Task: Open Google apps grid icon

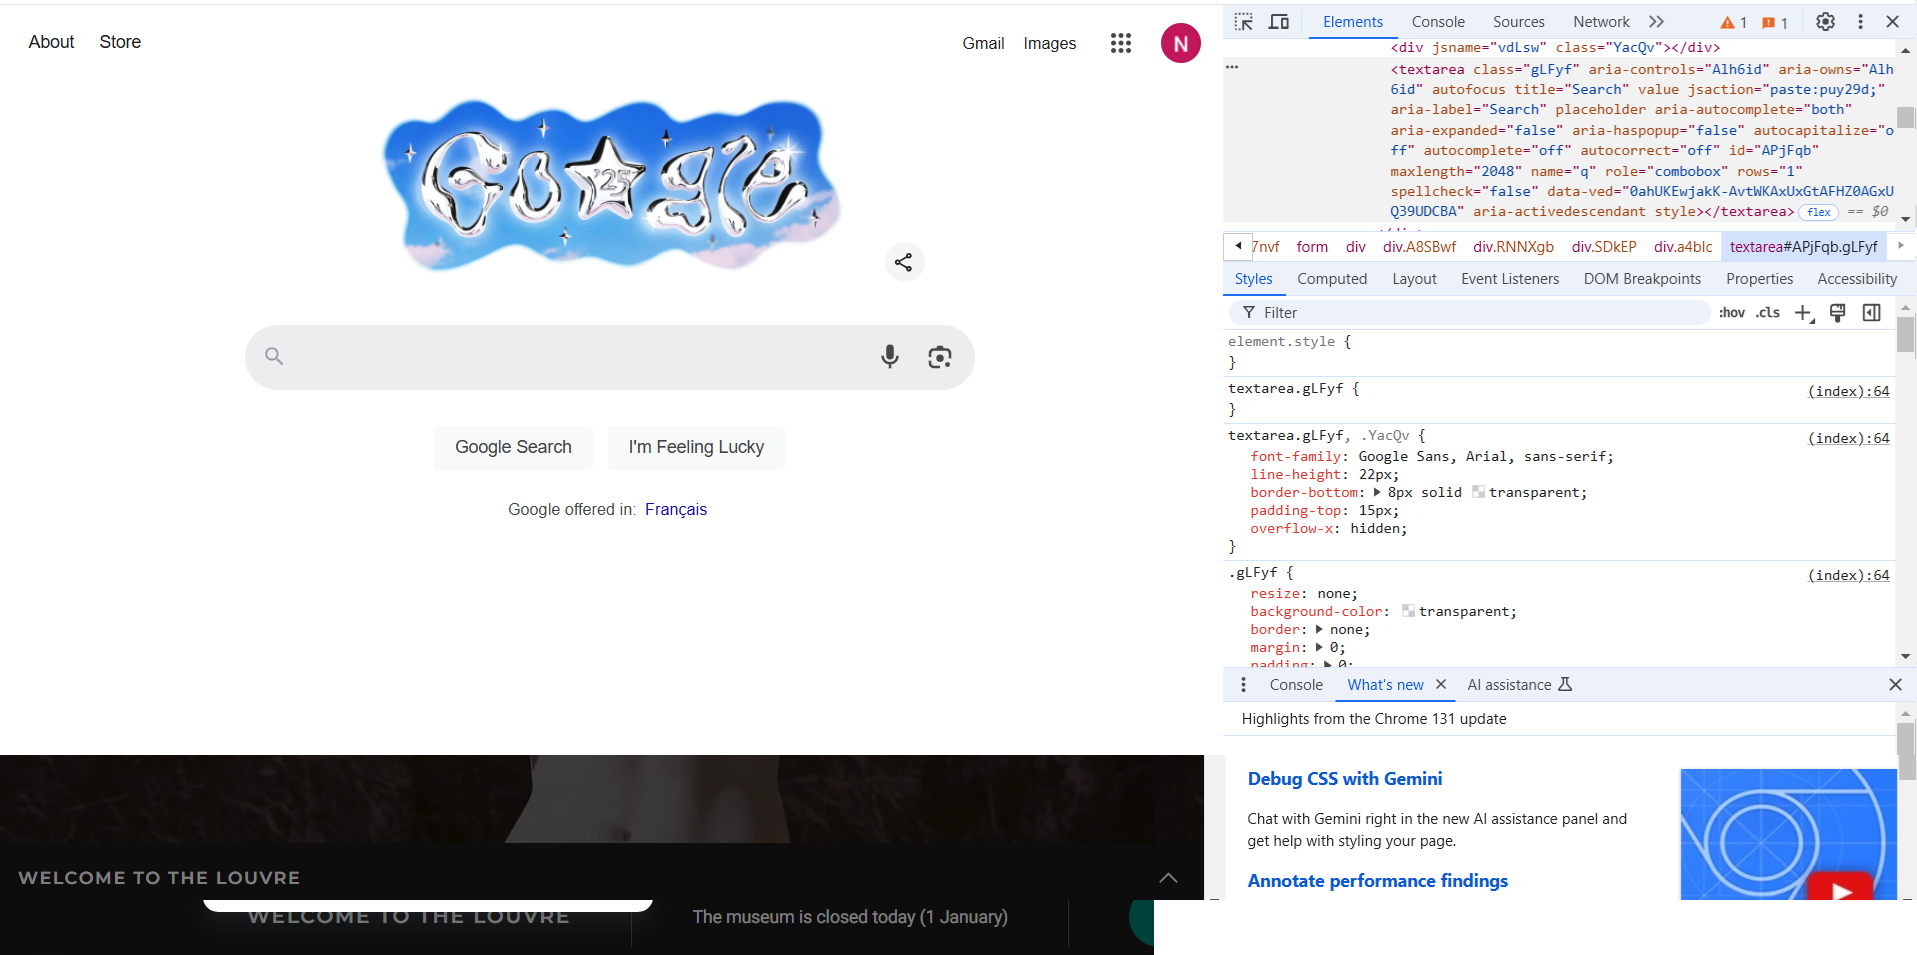Action: coord(1121,43)
